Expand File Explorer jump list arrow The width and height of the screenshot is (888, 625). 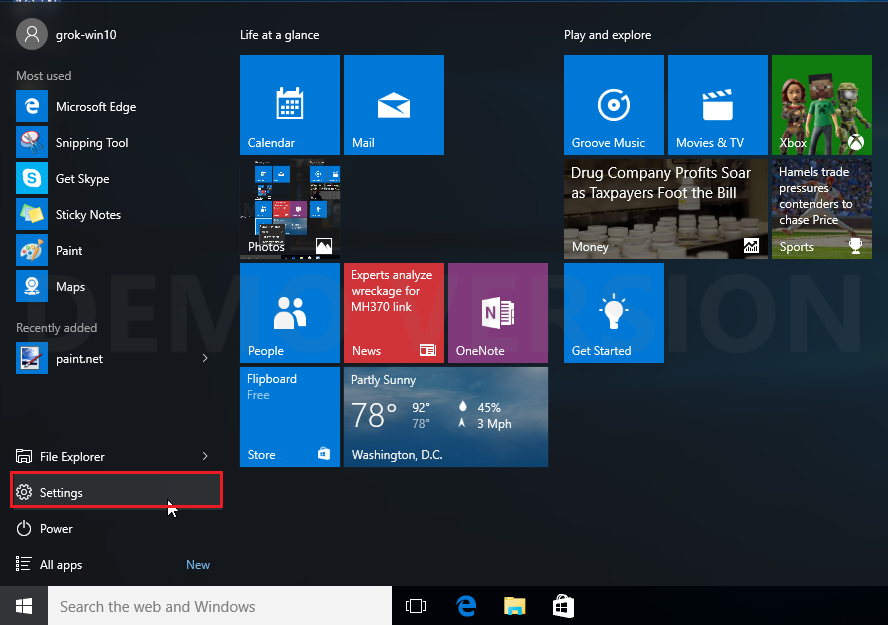pos(205,456)
